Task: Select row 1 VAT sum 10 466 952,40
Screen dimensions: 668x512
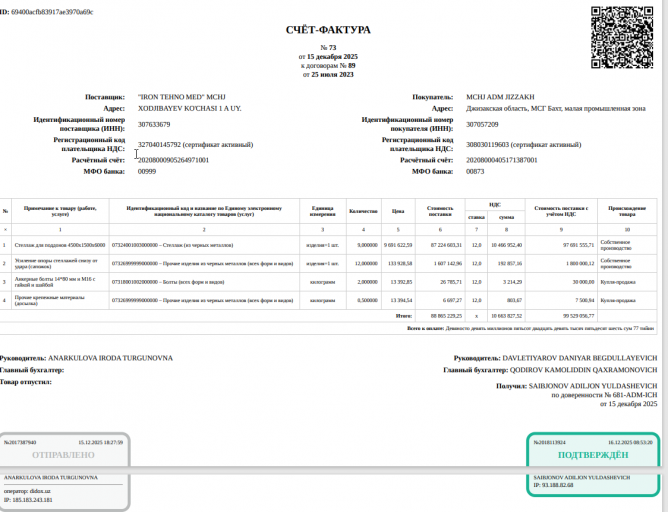Action: pyautogui.click(x=507, y=245)
